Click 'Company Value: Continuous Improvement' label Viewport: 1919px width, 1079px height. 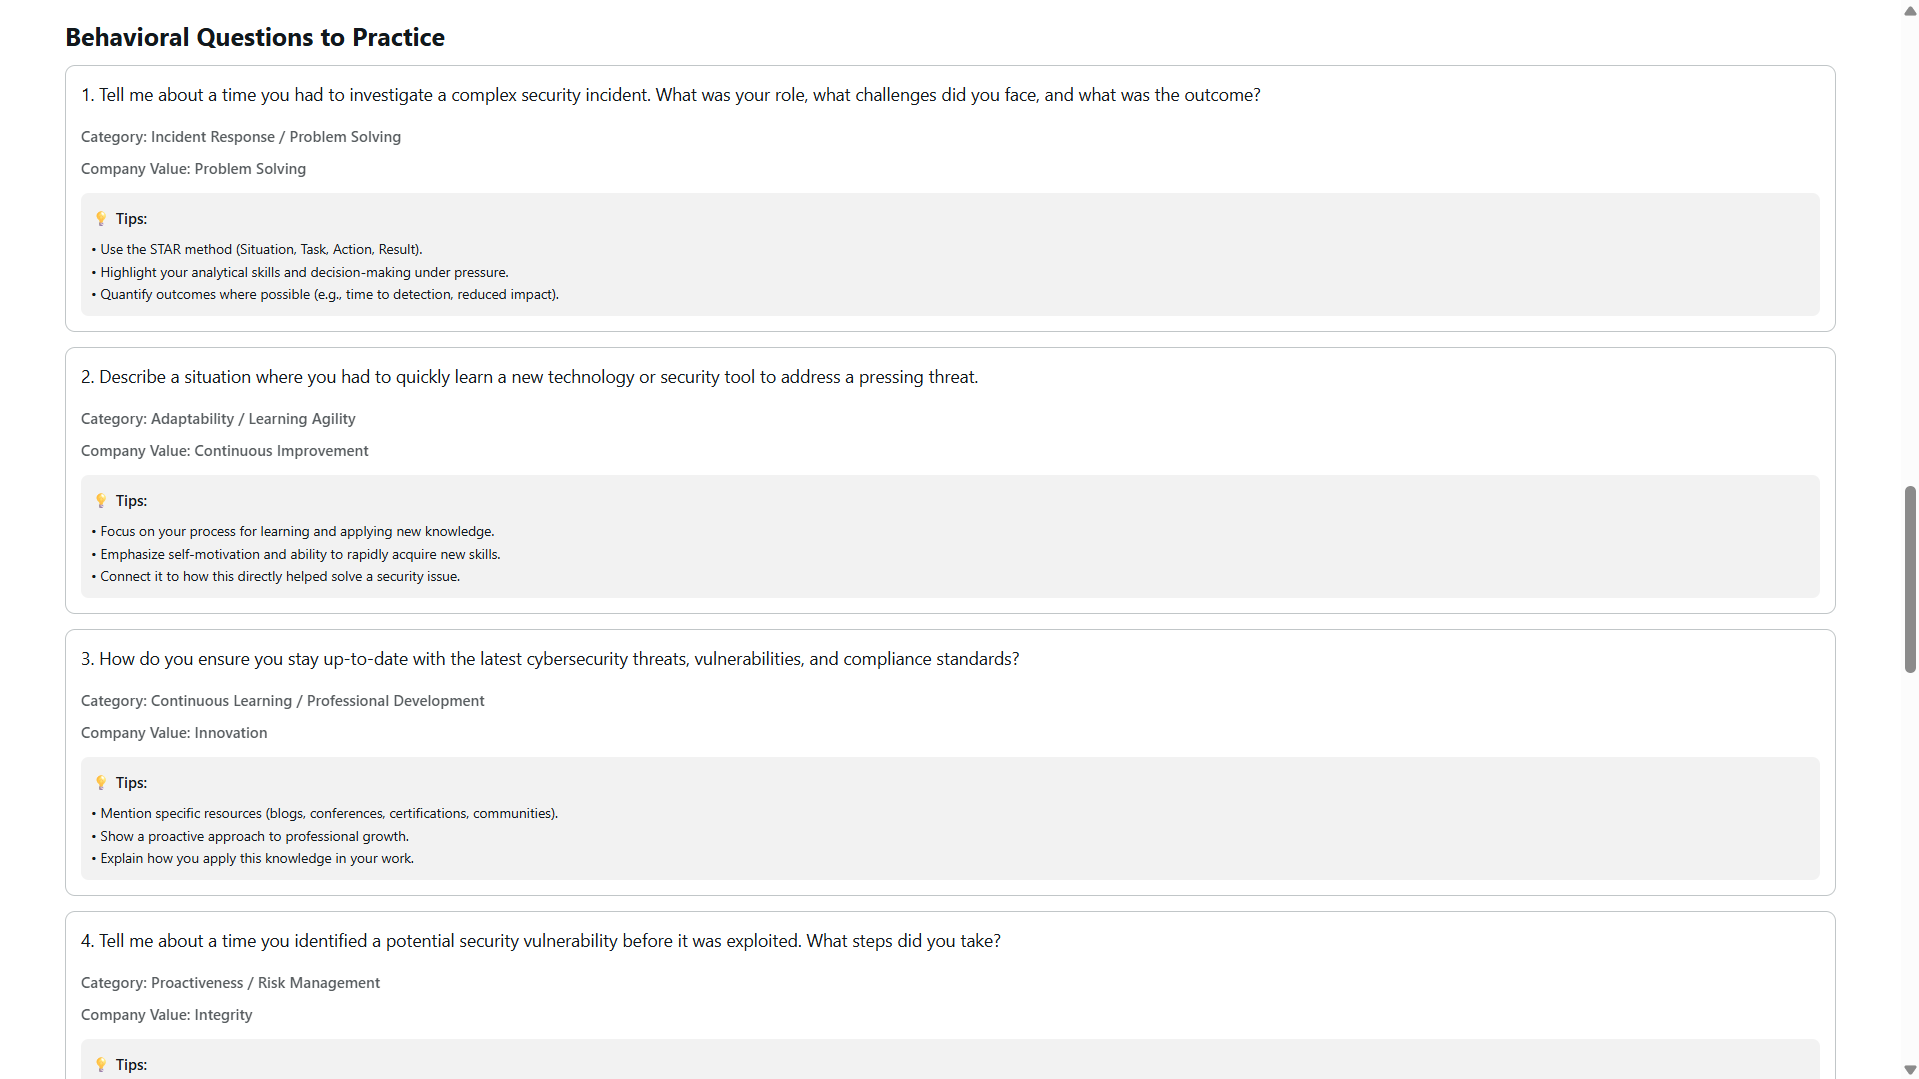click(225, 451)
